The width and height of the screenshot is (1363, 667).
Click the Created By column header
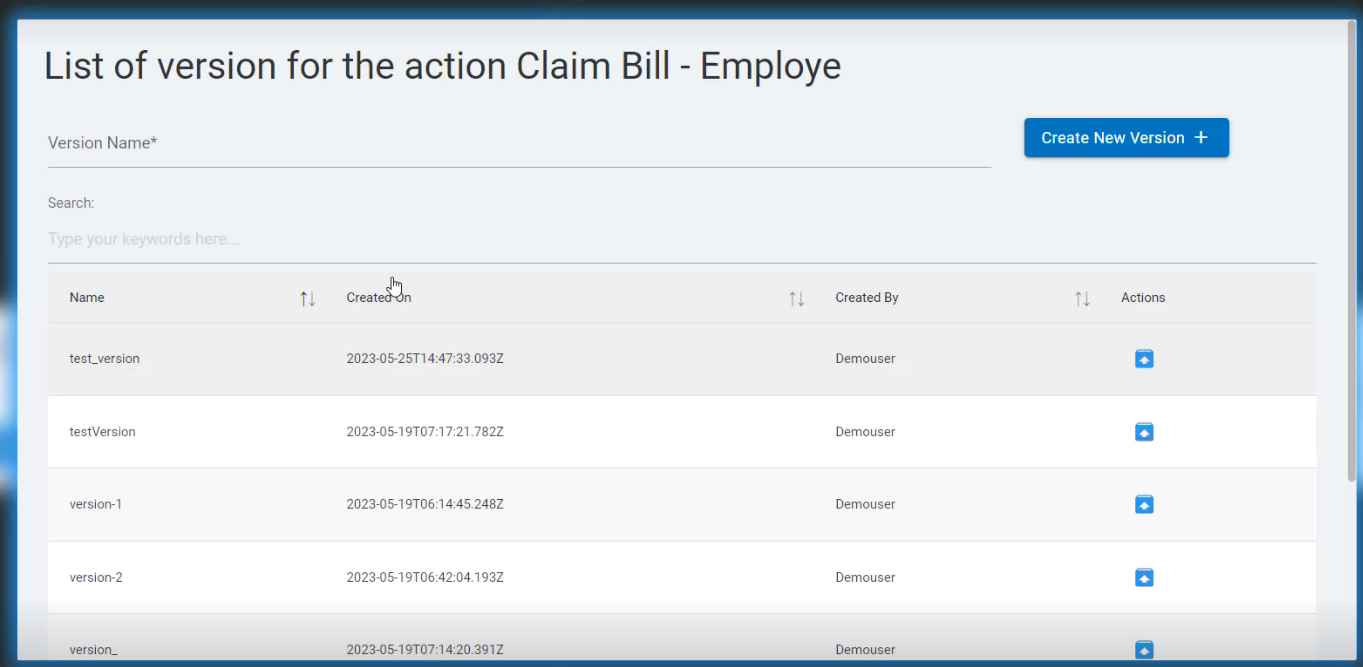(867, 298)
